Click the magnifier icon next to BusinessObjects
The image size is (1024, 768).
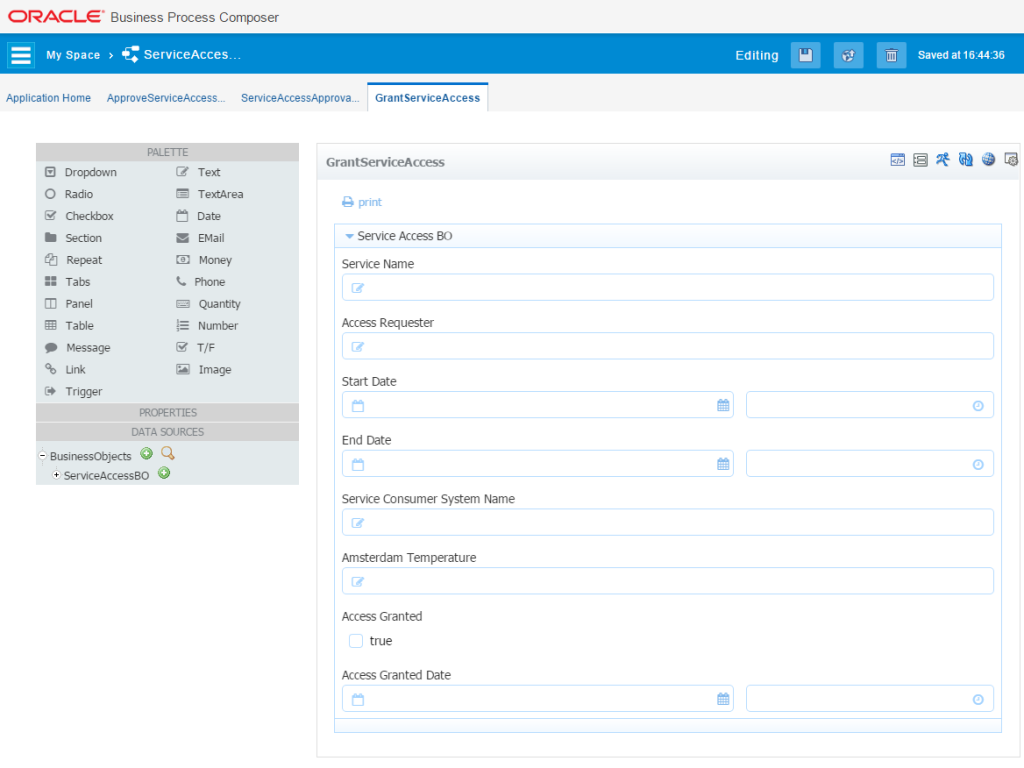[x=168, y=454]
